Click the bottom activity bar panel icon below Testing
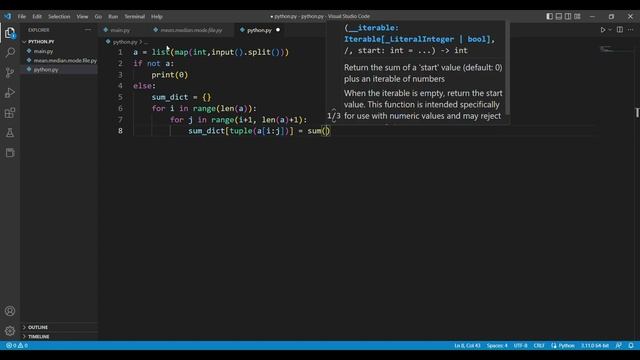This screenshot has height=360, width=640. [x=10, y=153]
